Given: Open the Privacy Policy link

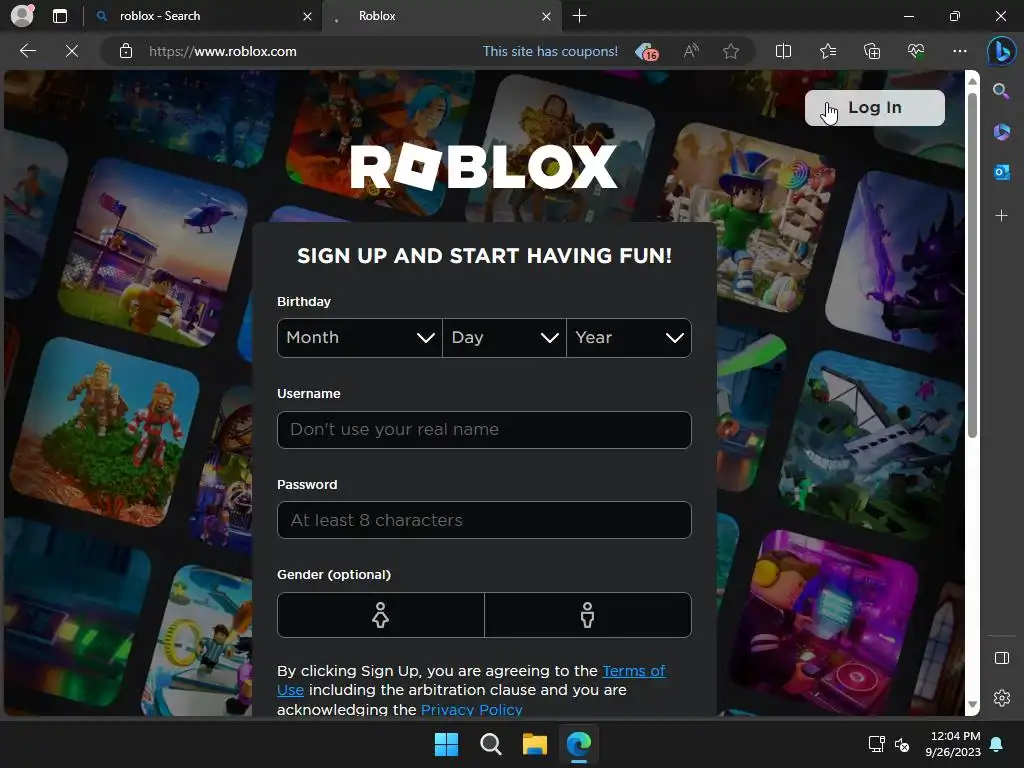Looking at the screenshot, I should tap(472, 709).
